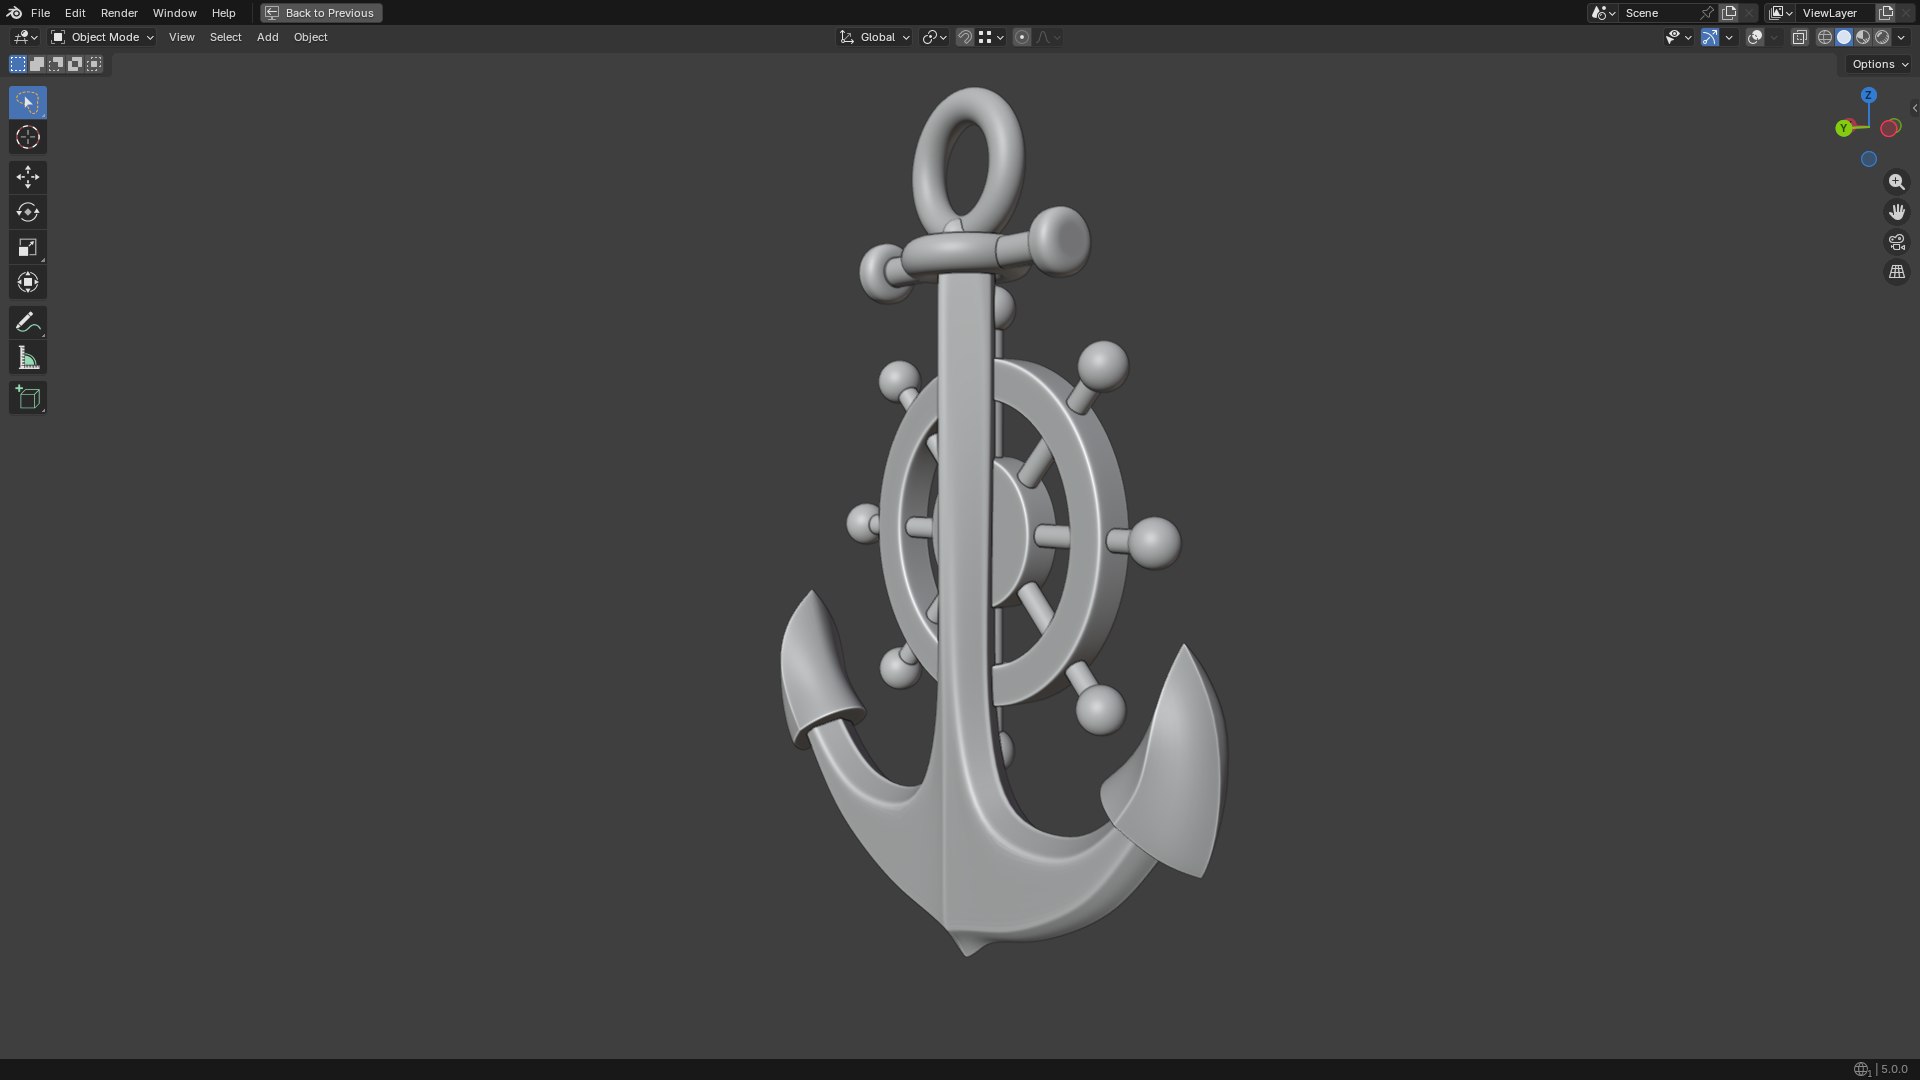This screenshot has width=1920, height=1080.
Task: Switch perspective/orthographic with grid icon
Action: [1896, 272]
